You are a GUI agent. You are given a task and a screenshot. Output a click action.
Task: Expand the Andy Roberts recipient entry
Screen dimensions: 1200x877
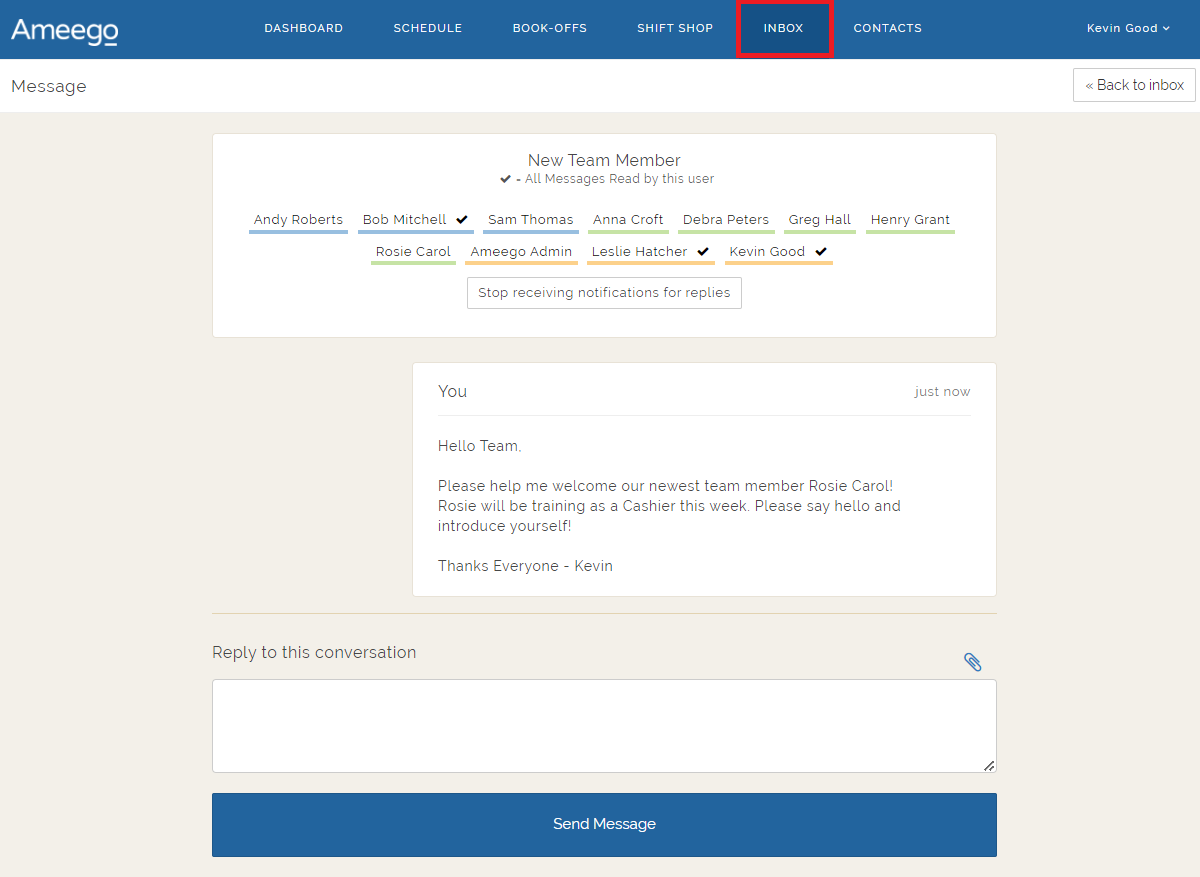(298, 218)
